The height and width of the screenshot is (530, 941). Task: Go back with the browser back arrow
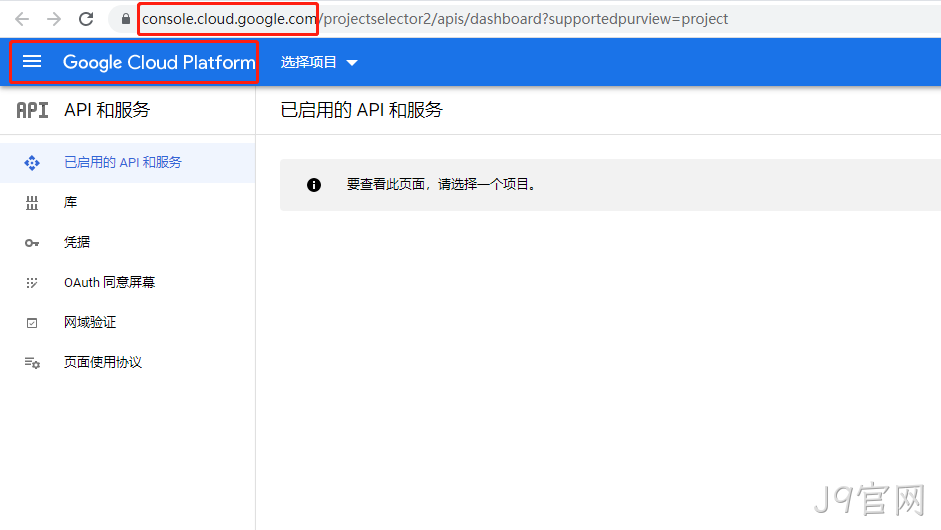point(22,19)
